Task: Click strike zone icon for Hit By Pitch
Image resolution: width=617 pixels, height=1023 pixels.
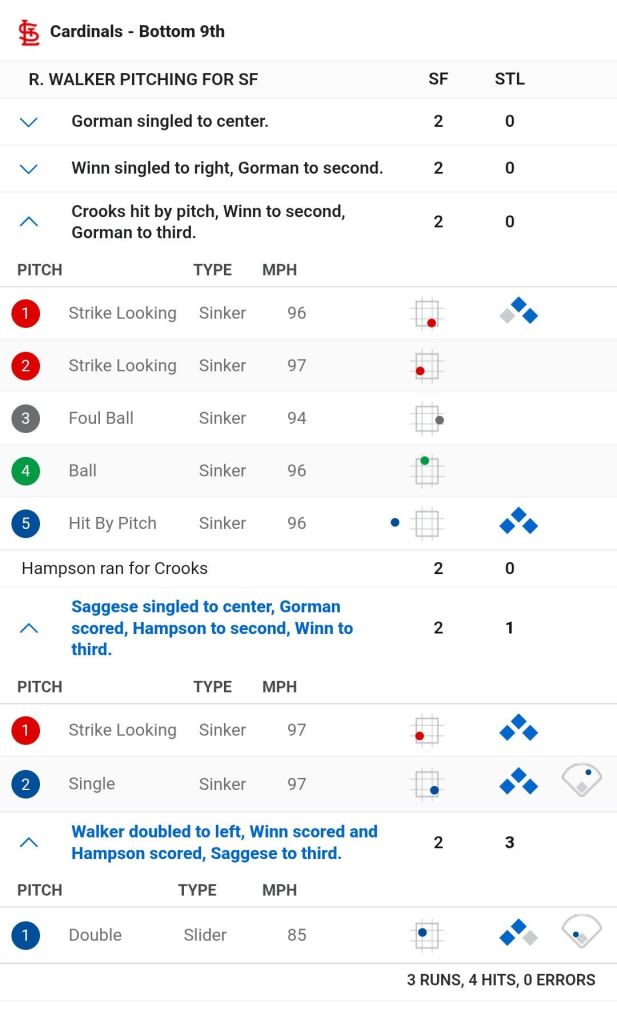Action: [x=427, y=523]
